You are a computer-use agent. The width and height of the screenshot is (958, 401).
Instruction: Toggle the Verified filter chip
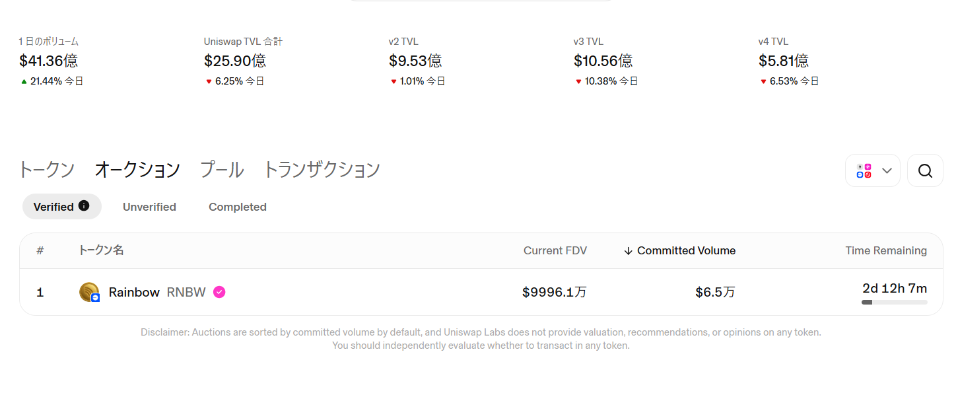54,207
